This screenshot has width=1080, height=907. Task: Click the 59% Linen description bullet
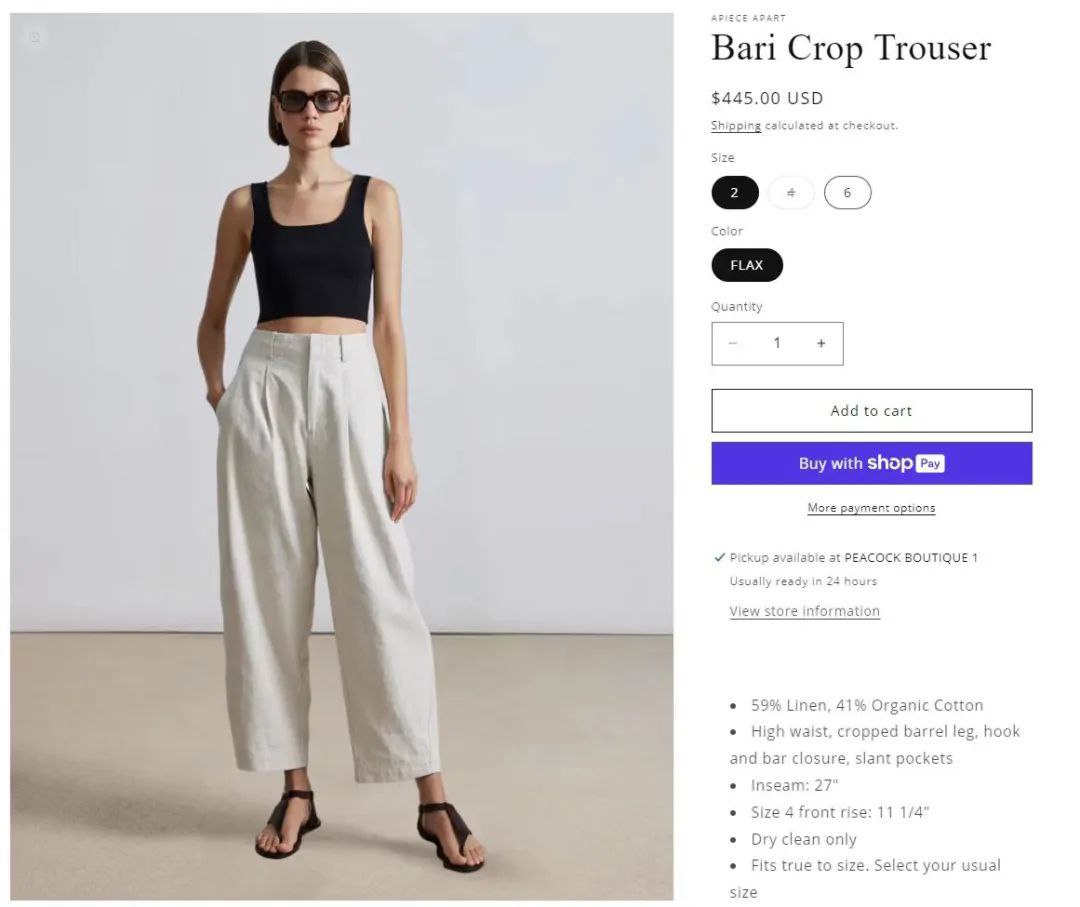(x=866, y=705)
